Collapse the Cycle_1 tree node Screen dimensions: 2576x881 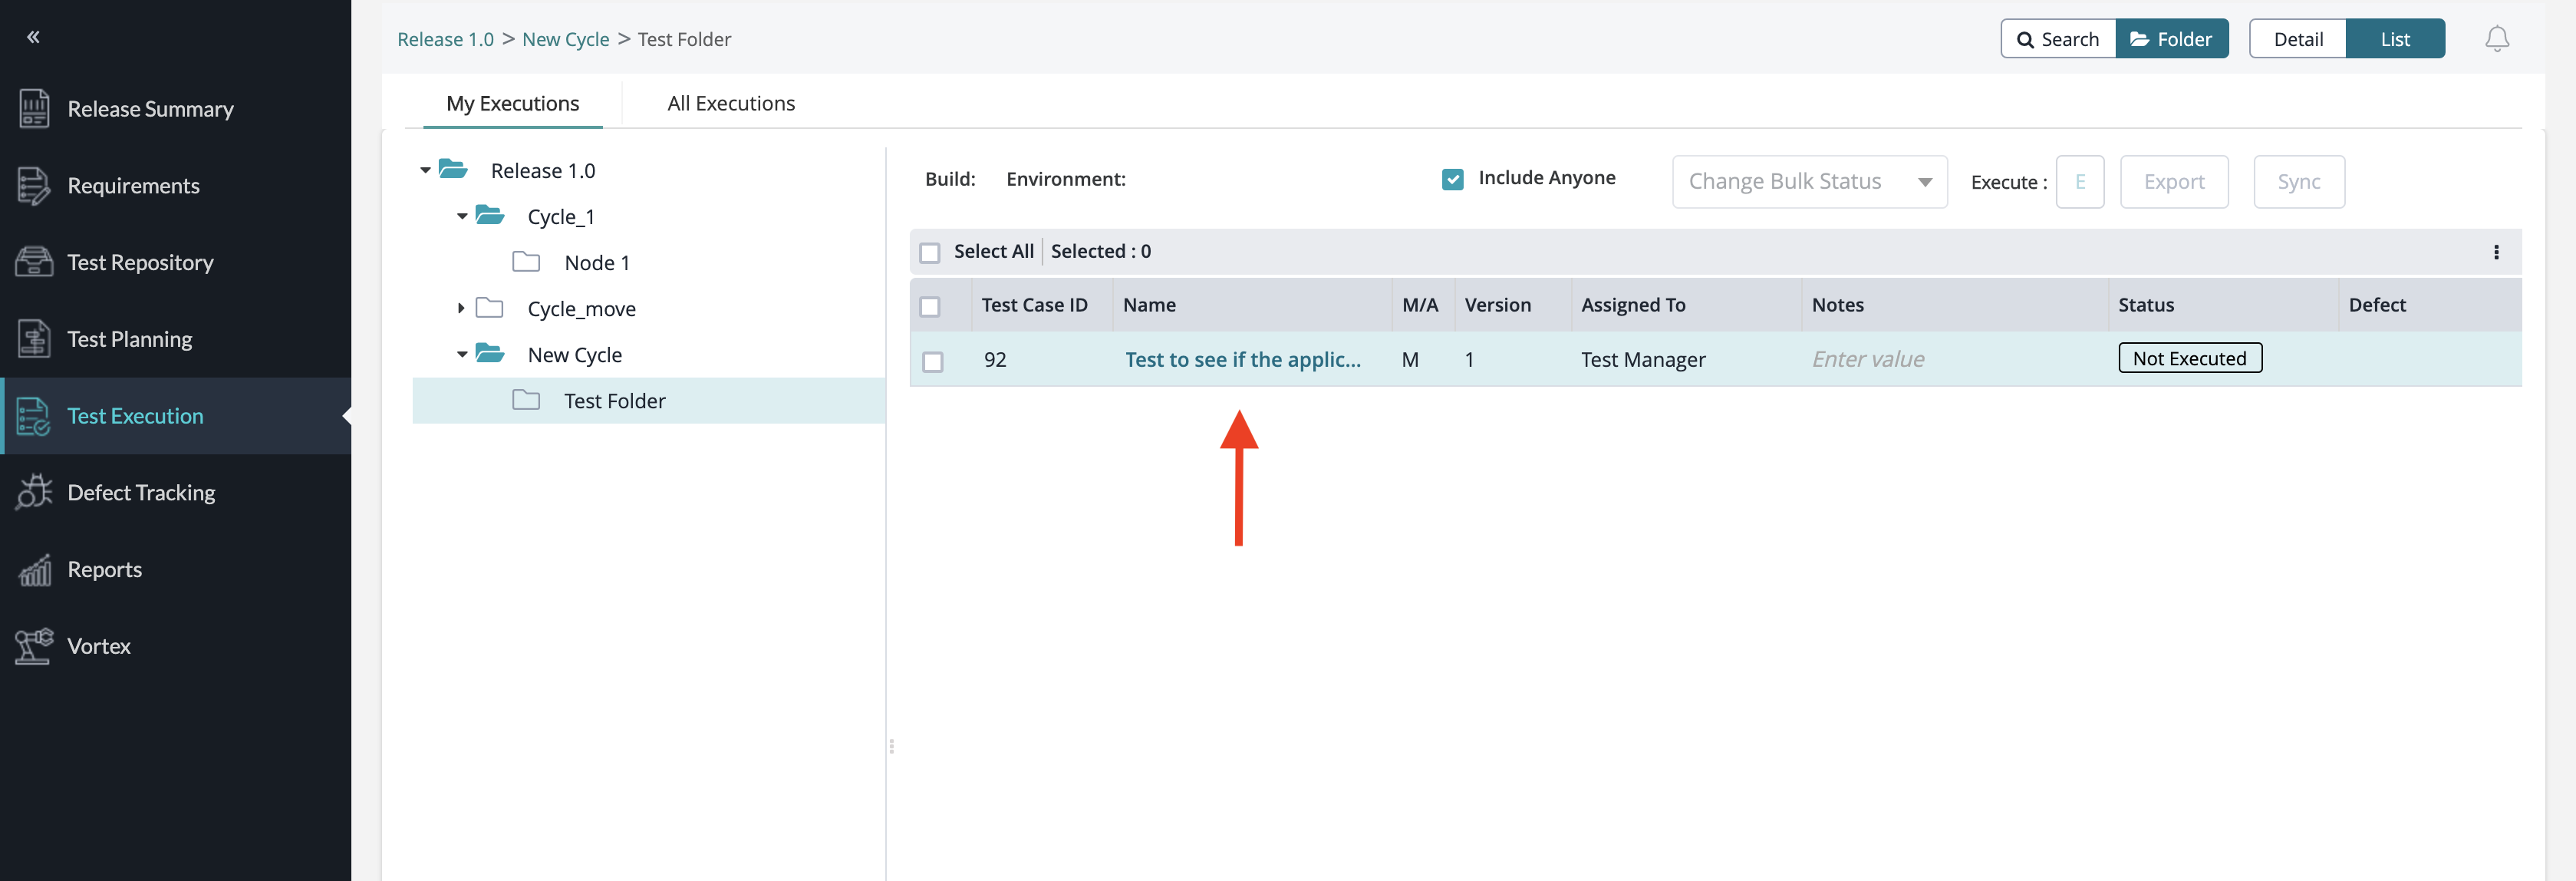(x=462, y=216)
